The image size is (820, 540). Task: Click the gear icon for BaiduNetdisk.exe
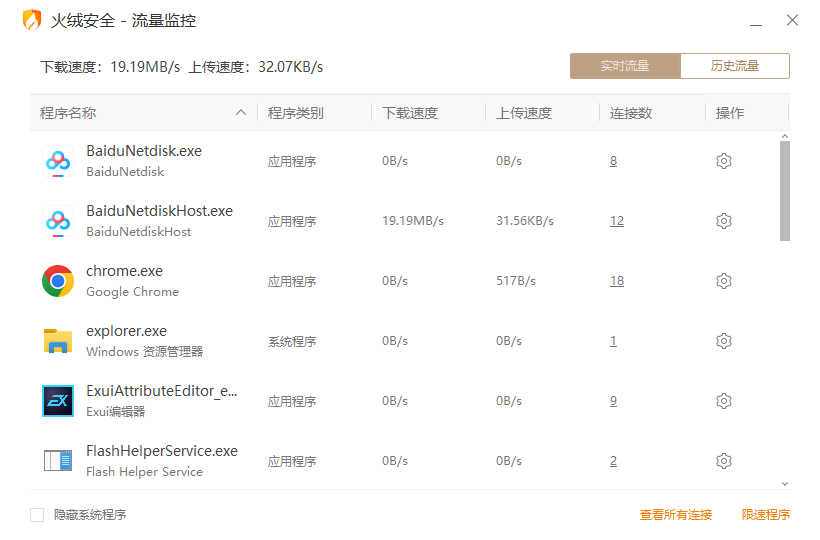pos(724,161)
